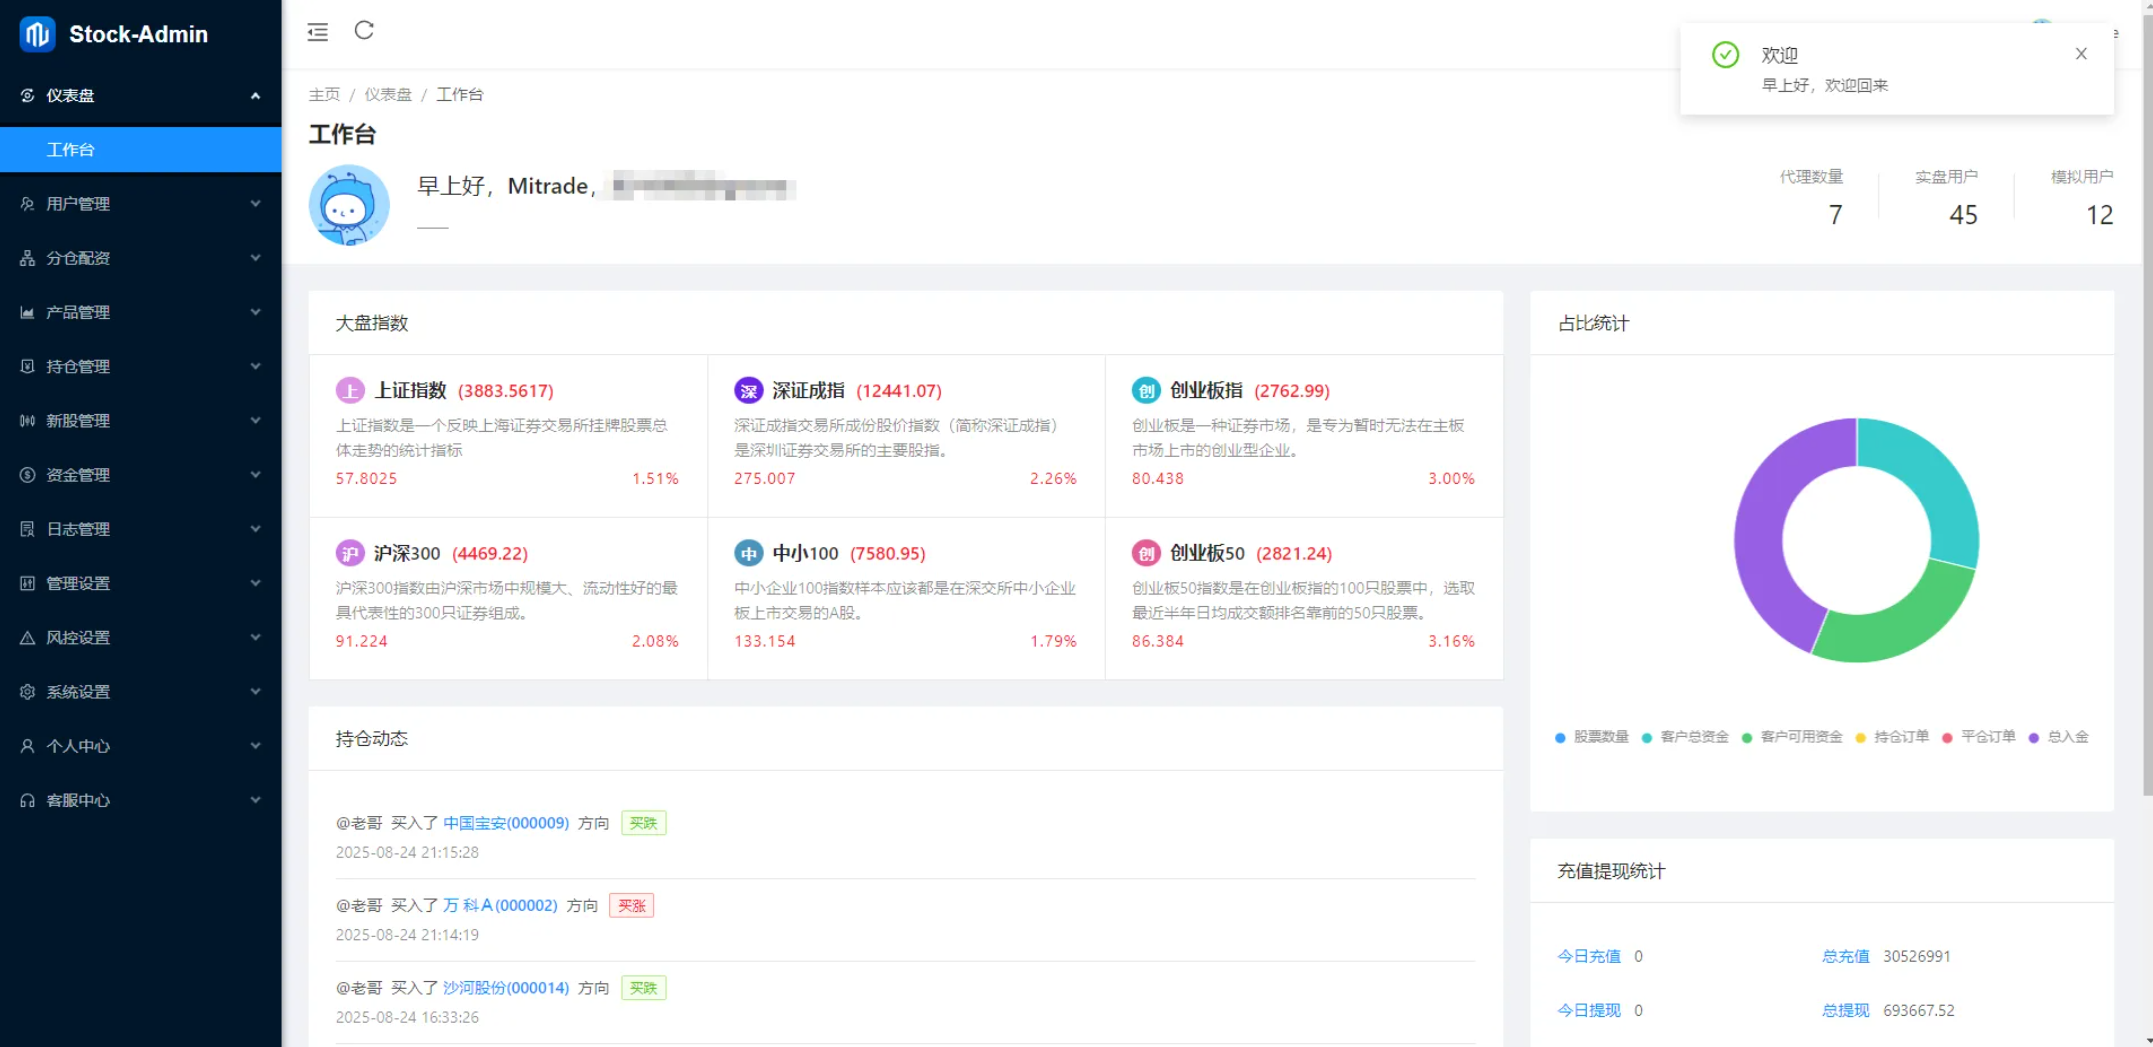Screen dimensions: 2153x1047
Task: Expand the 资金管理 sidebar menu
Action: point(140,475)
